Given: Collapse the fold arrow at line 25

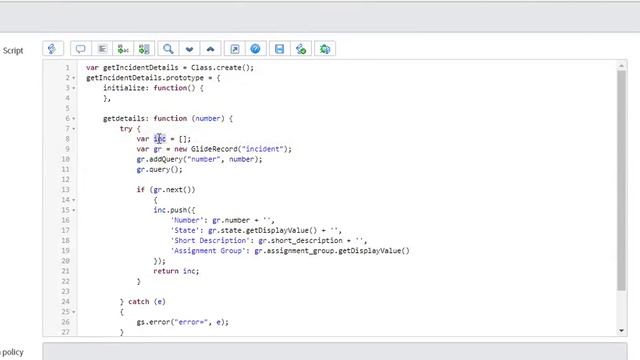Looking at the screenshot, I should click(x=74, y=312).
